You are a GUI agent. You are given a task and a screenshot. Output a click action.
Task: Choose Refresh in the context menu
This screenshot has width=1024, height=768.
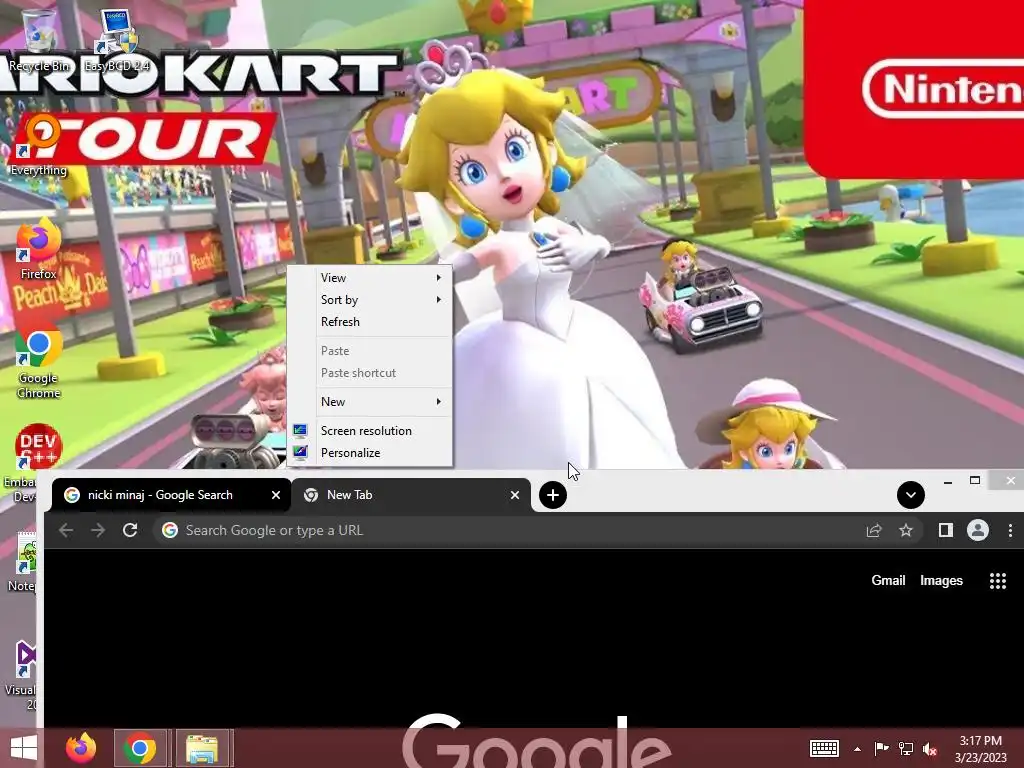370,322
